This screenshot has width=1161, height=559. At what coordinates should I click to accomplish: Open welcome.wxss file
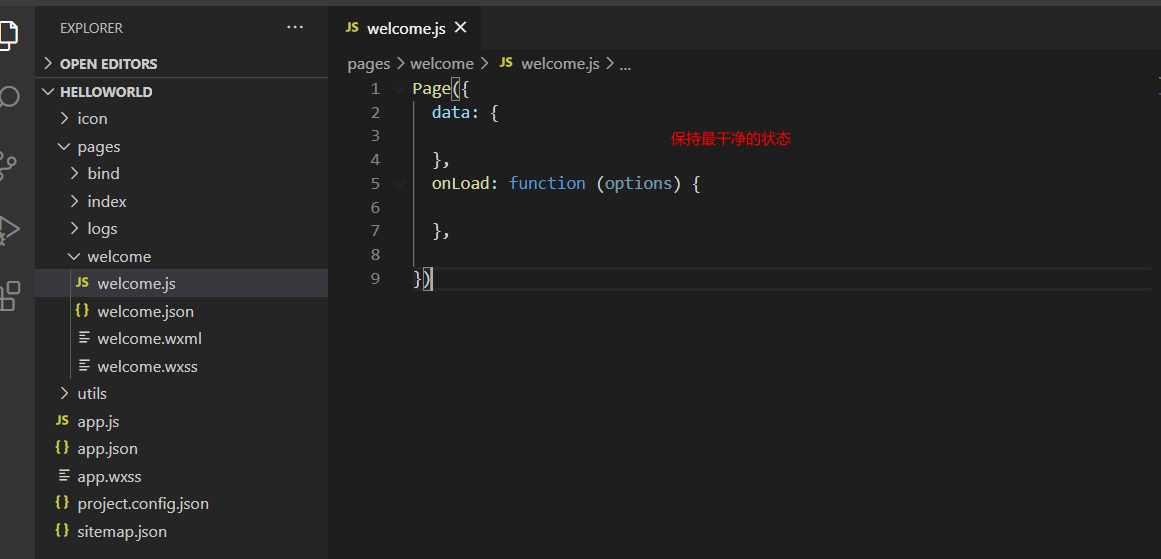point(181,366)
